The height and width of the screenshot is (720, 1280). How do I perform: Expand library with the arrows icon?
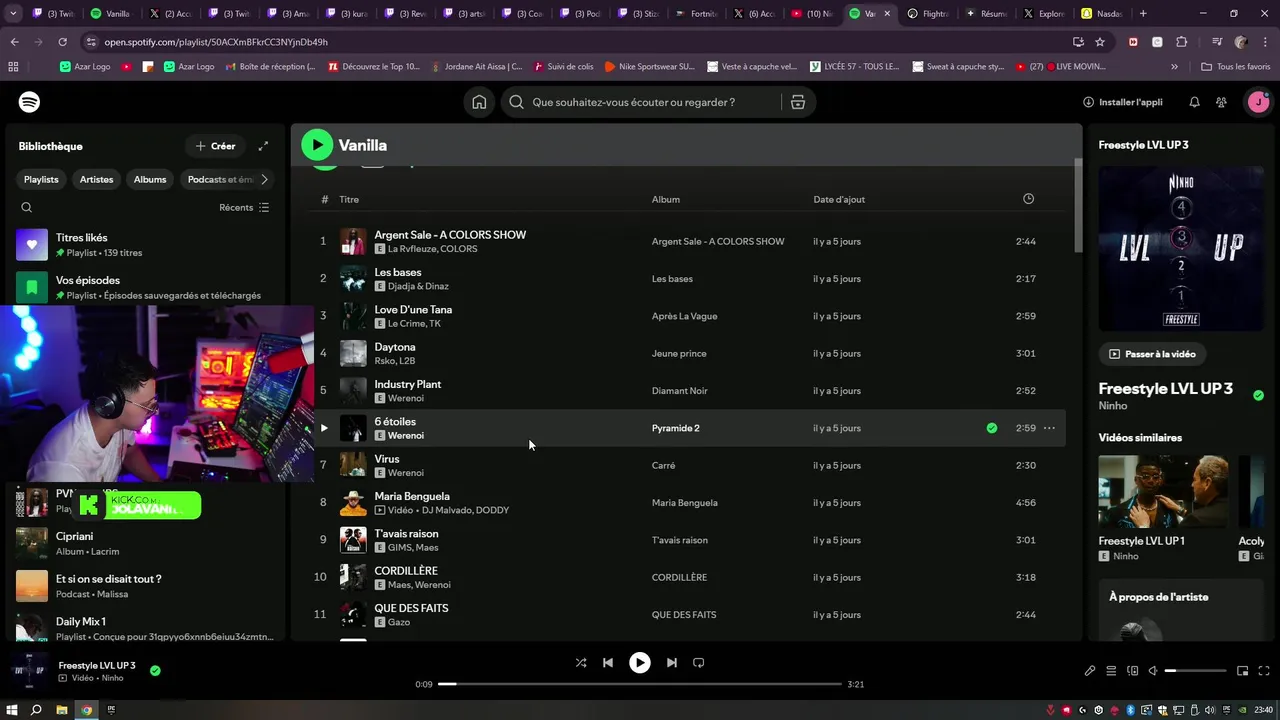click(x=263, y=146)
